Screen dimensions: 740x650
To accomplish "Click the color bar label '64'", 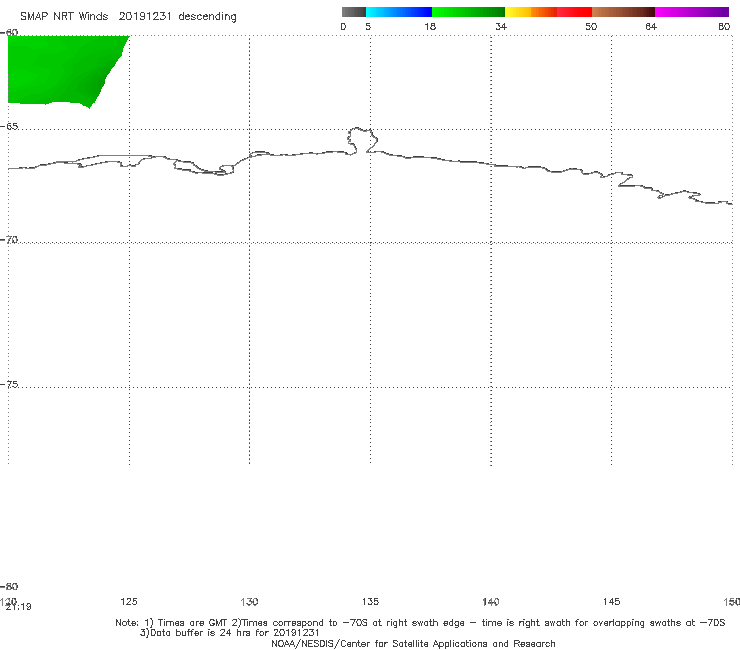I will pyautogui.click(x=651, y=26).
